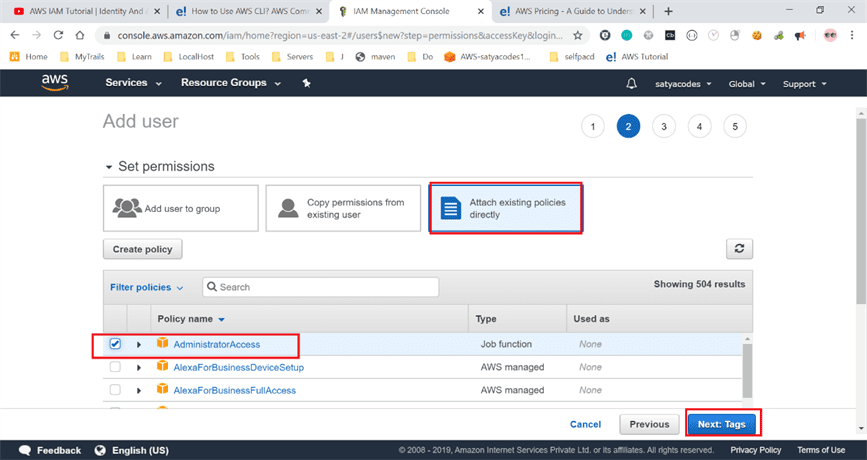
Task: Expand the AdministratorAccess policy row details
Action: click(139, 344)
